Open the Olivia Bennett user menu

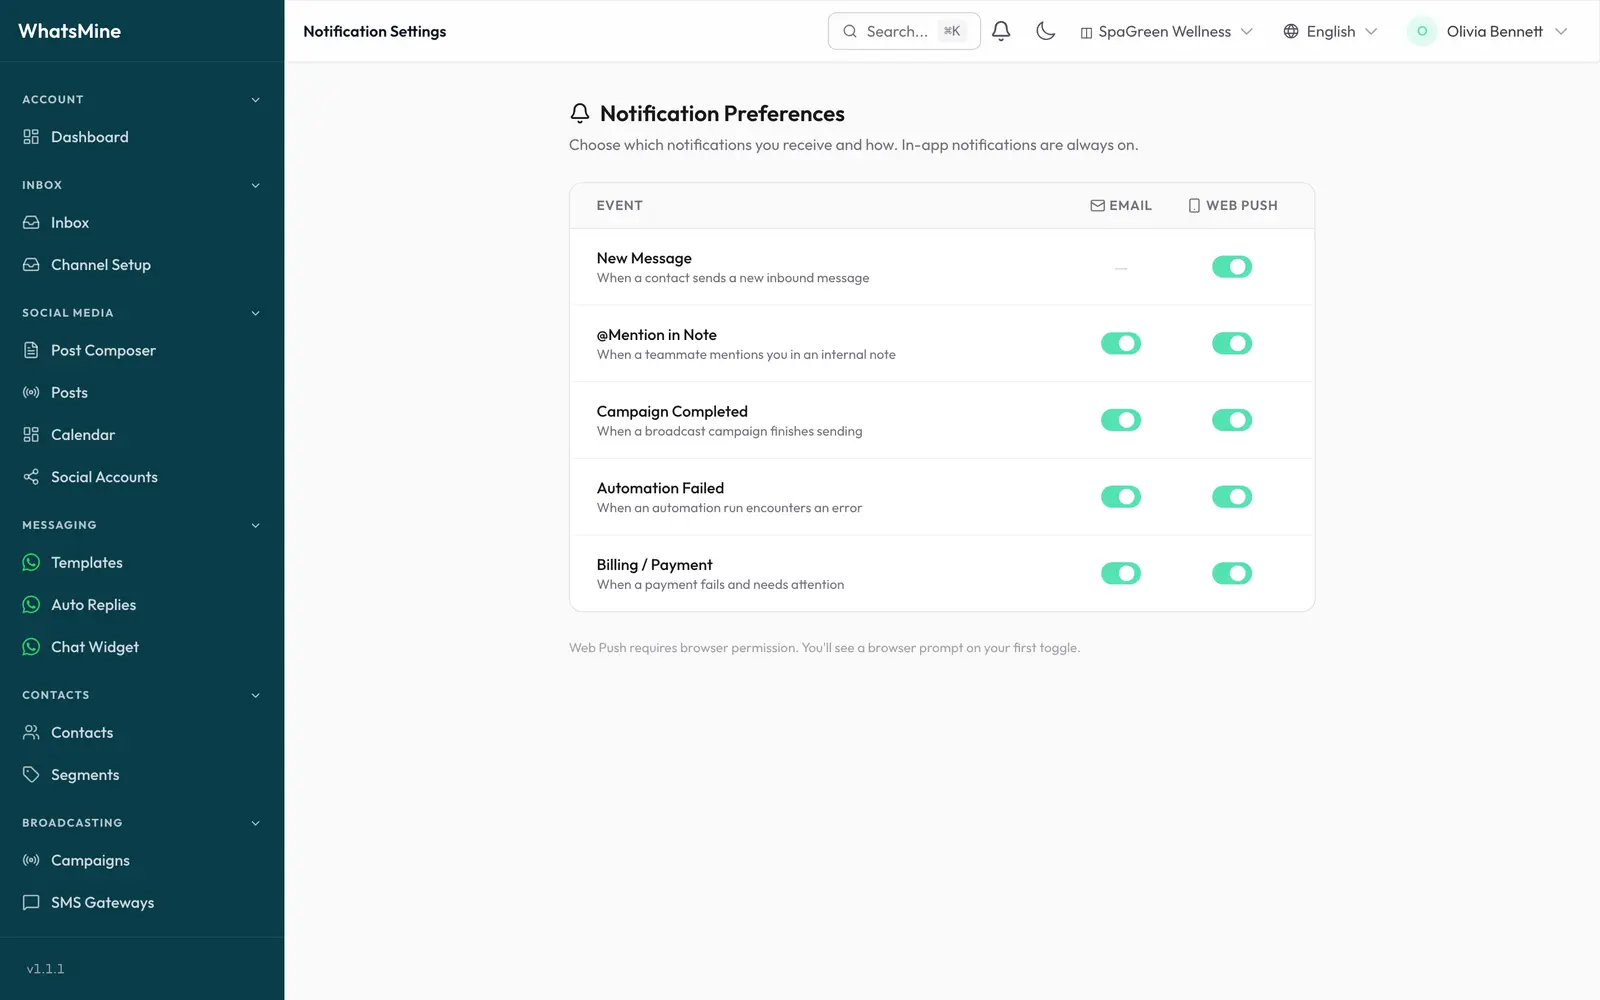[x=1487, y=32]
